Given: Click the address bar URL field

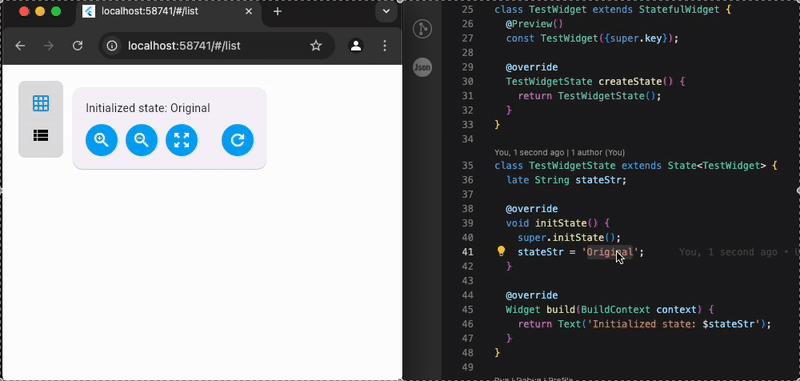Looking at the screenshot, I should point(217,46).
